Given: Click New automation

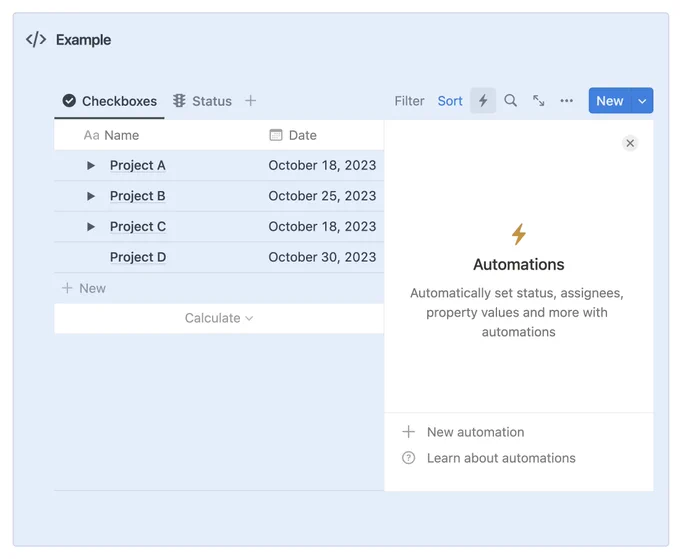Looking at the screenshot, I should [463, 432].
